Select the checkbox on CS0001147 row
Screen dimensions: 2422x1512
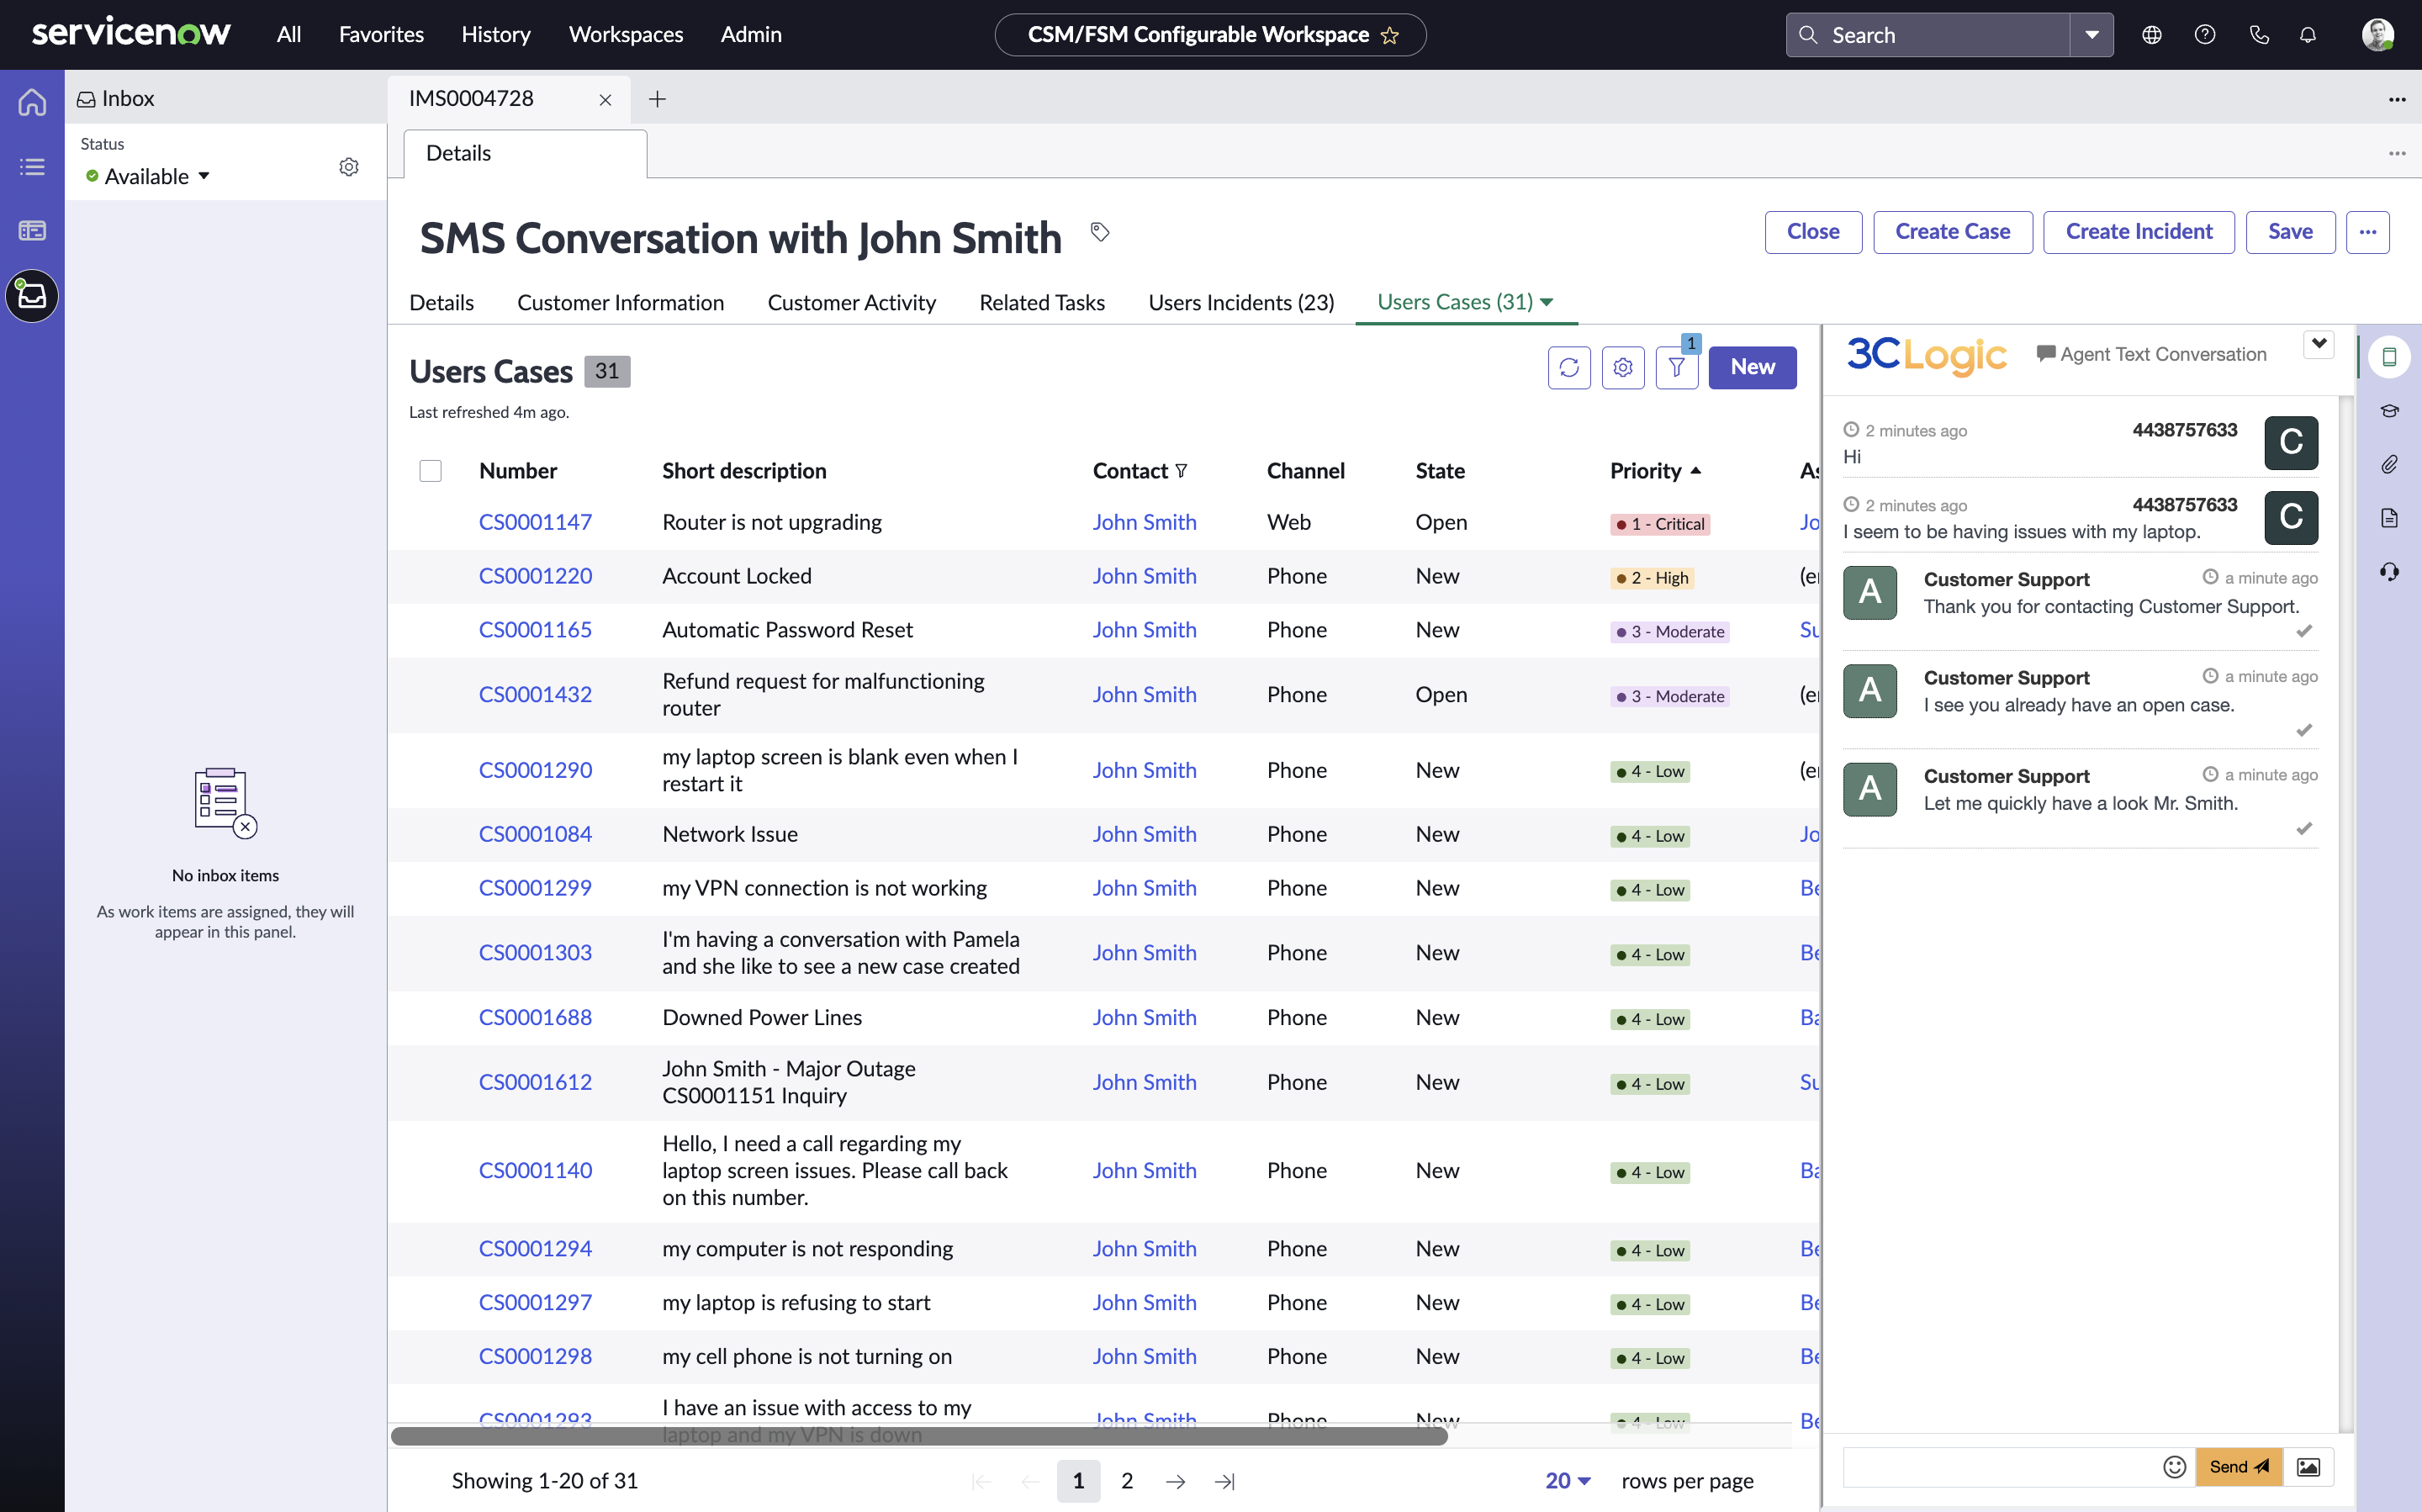[431, 521]
